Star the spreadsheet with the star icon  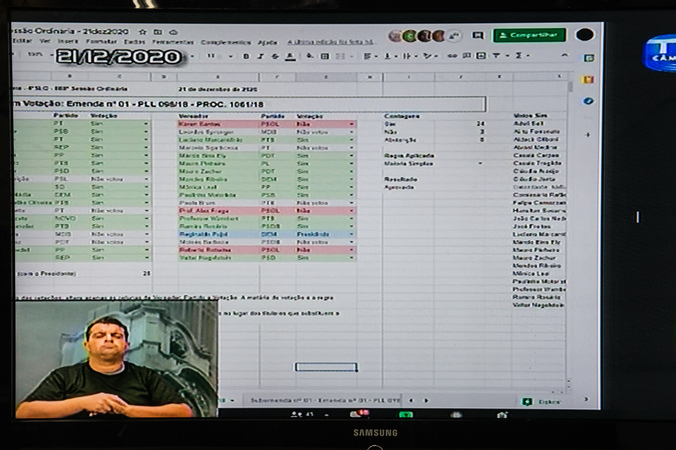[x=143, y=32]
